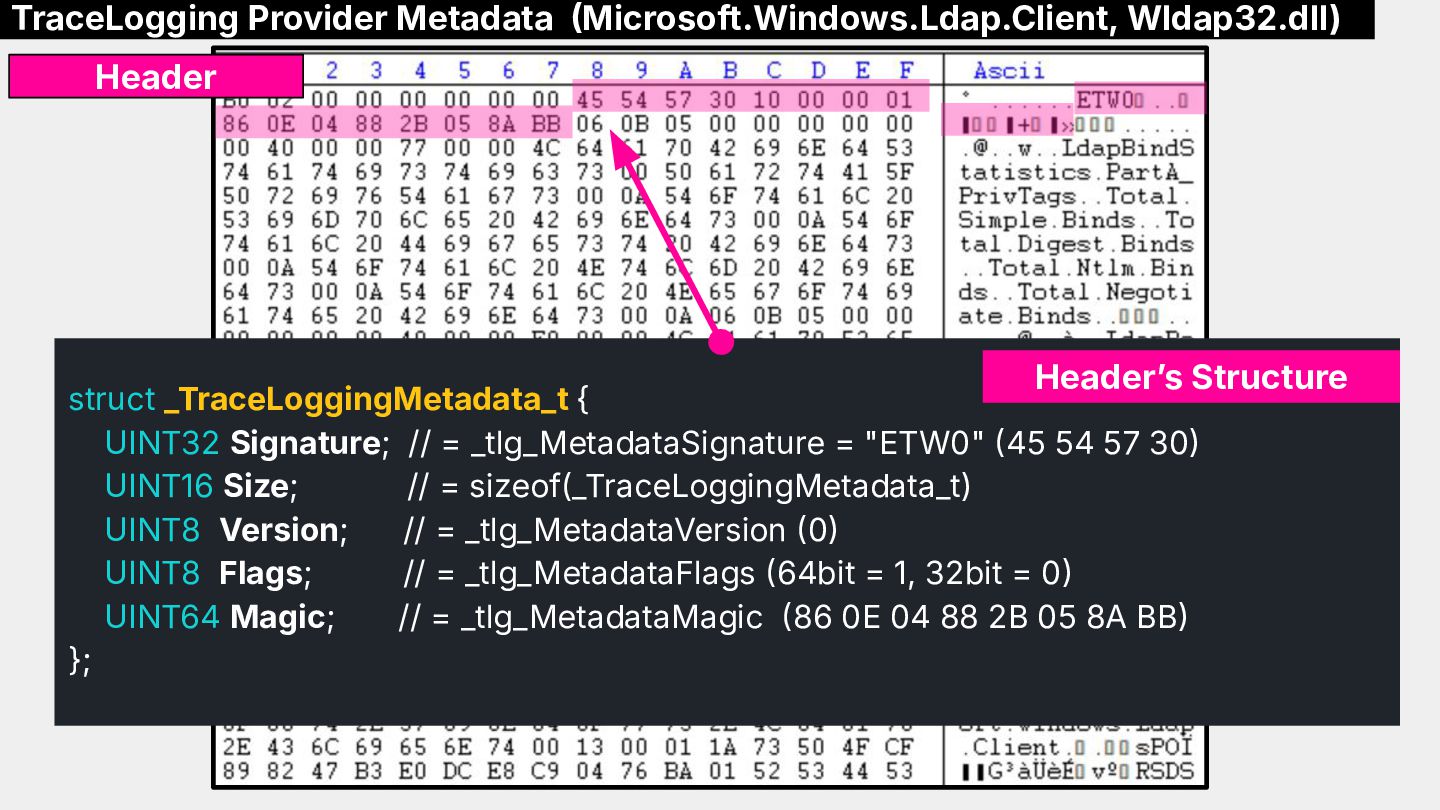The image size is (1440, 810).
Task: Click the pink "Header" label
Action: point(155,77)
